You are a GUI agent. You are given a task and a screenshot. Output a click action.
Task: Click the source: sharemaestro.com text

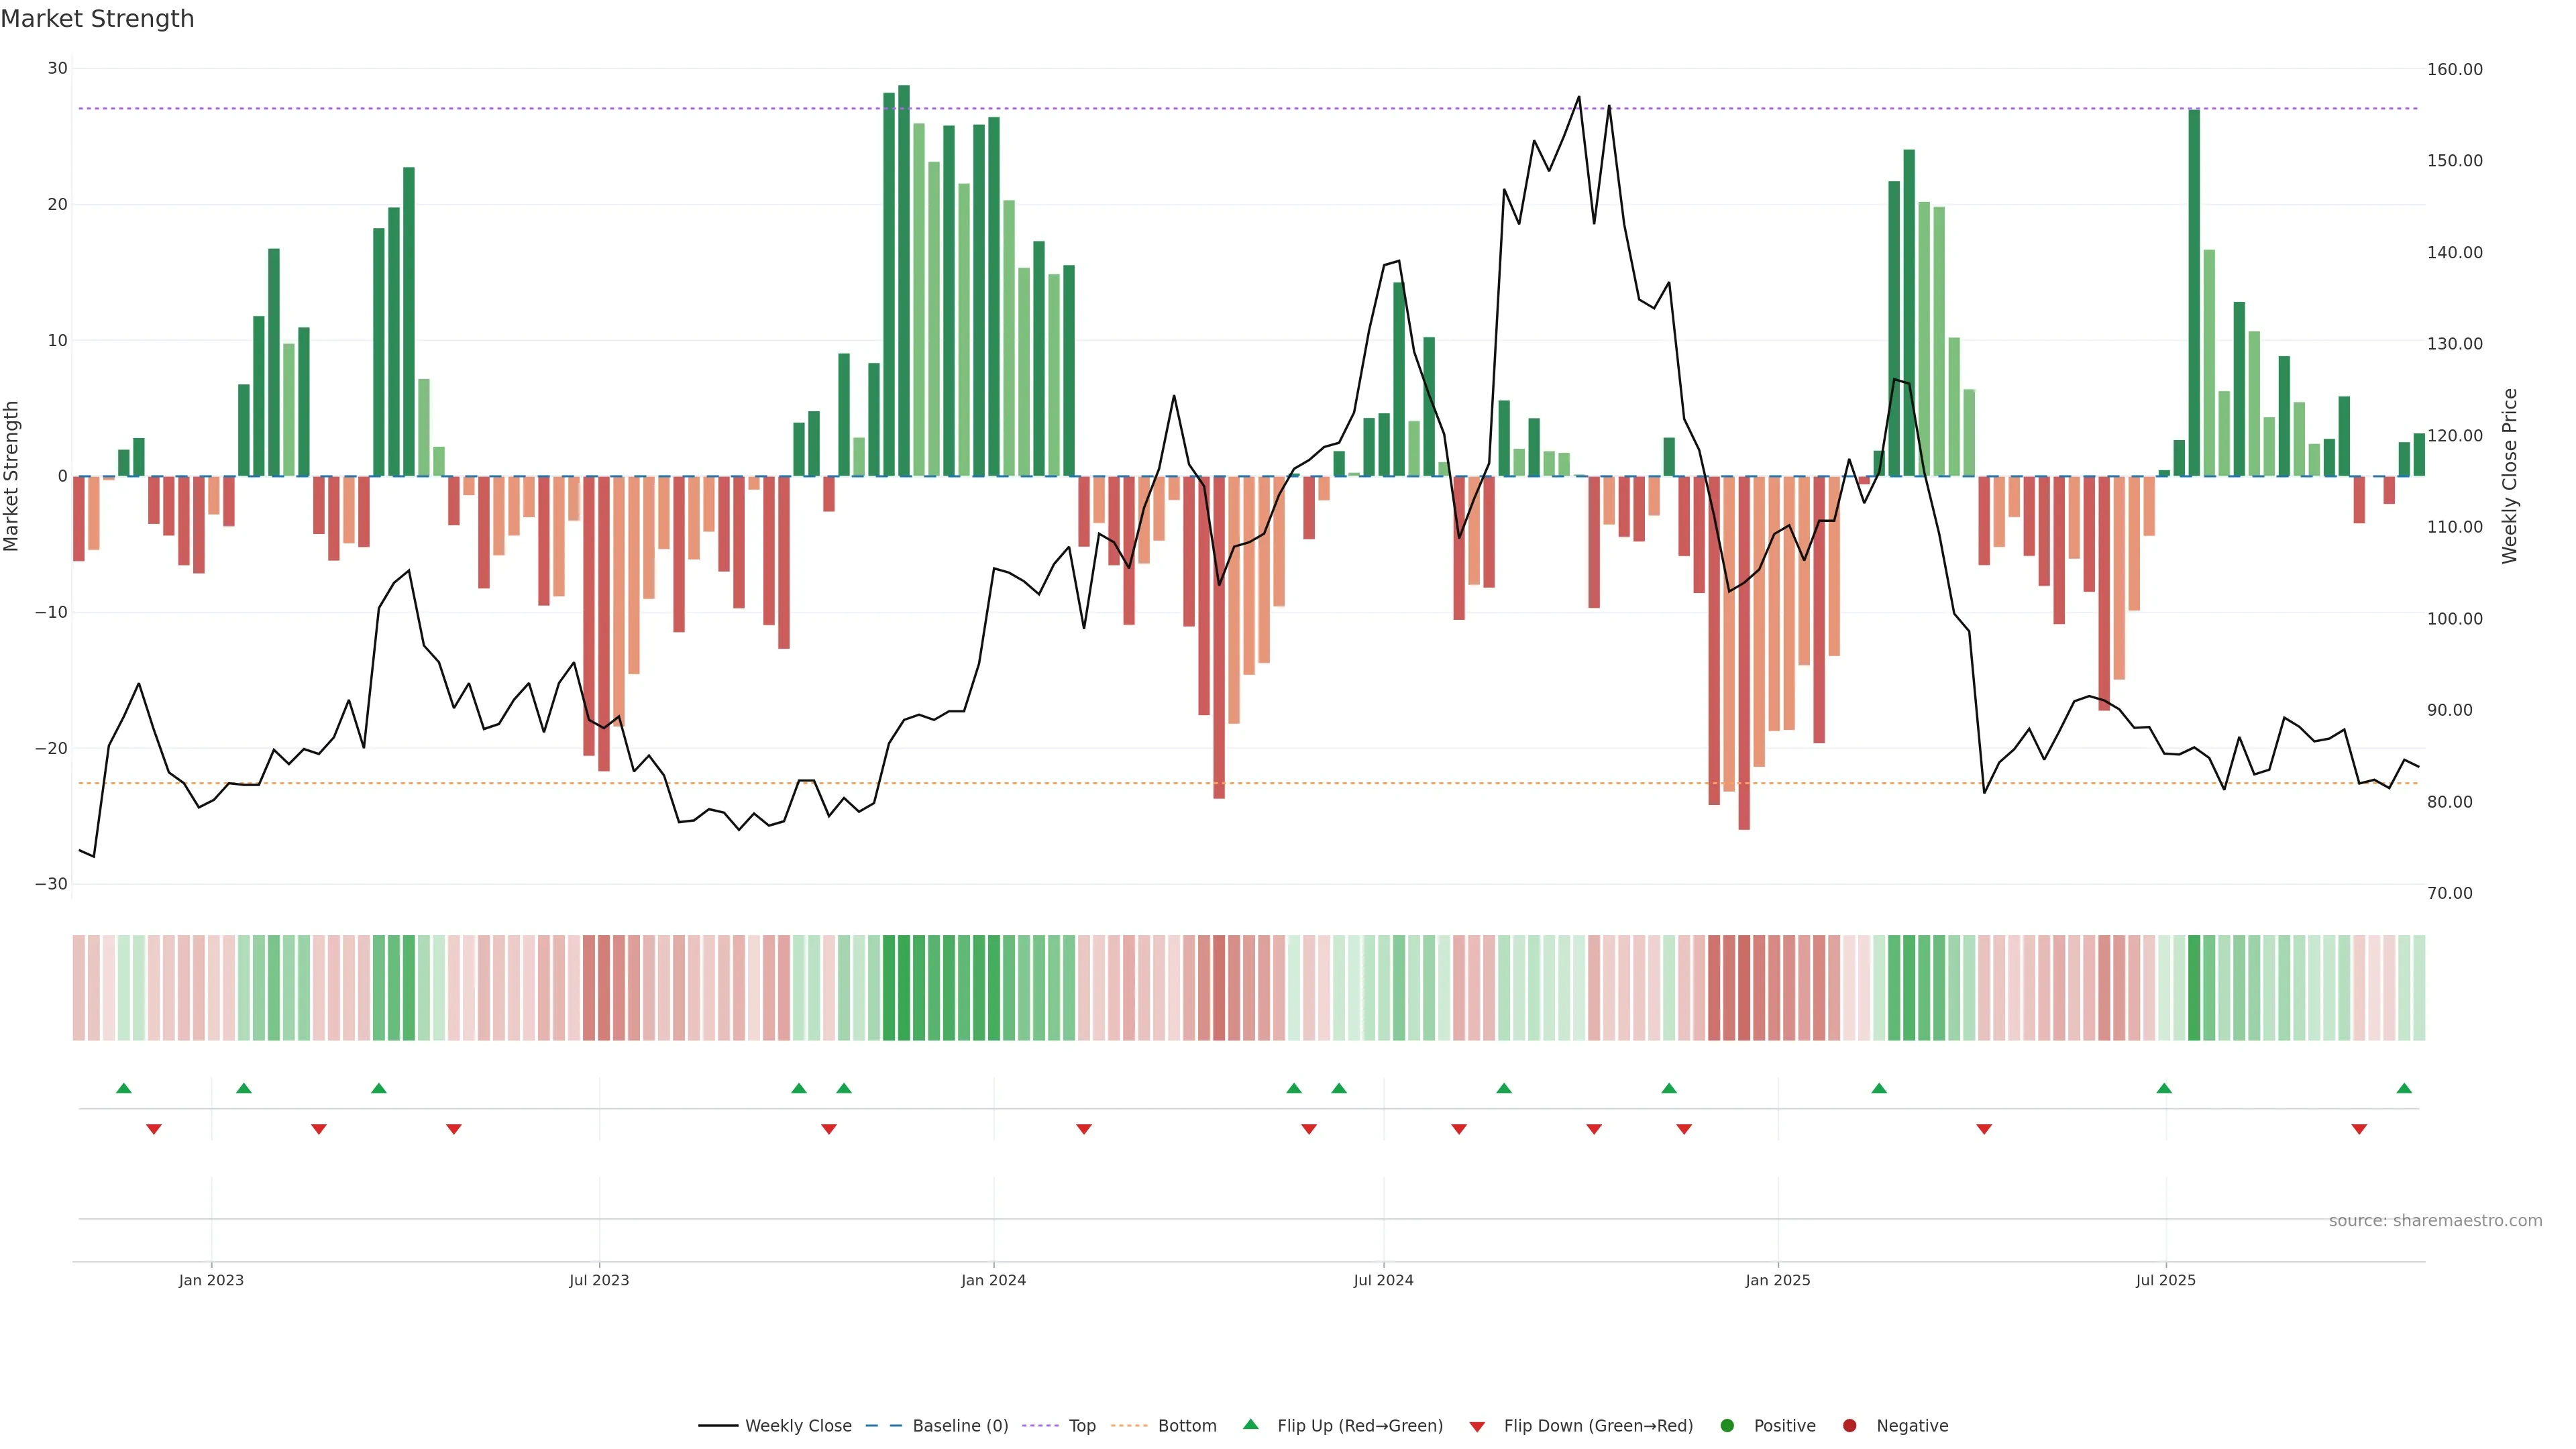2435,1221
